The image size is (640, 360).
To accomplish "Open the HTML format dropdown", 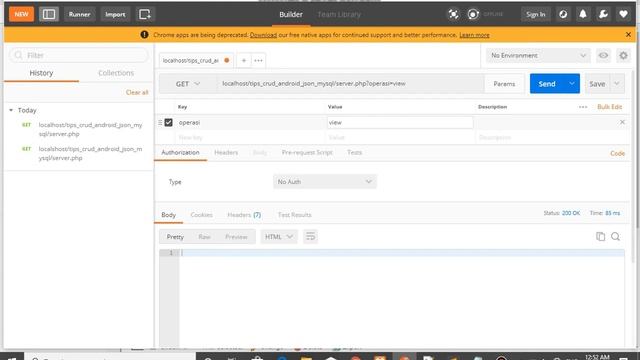I will 279,237.
